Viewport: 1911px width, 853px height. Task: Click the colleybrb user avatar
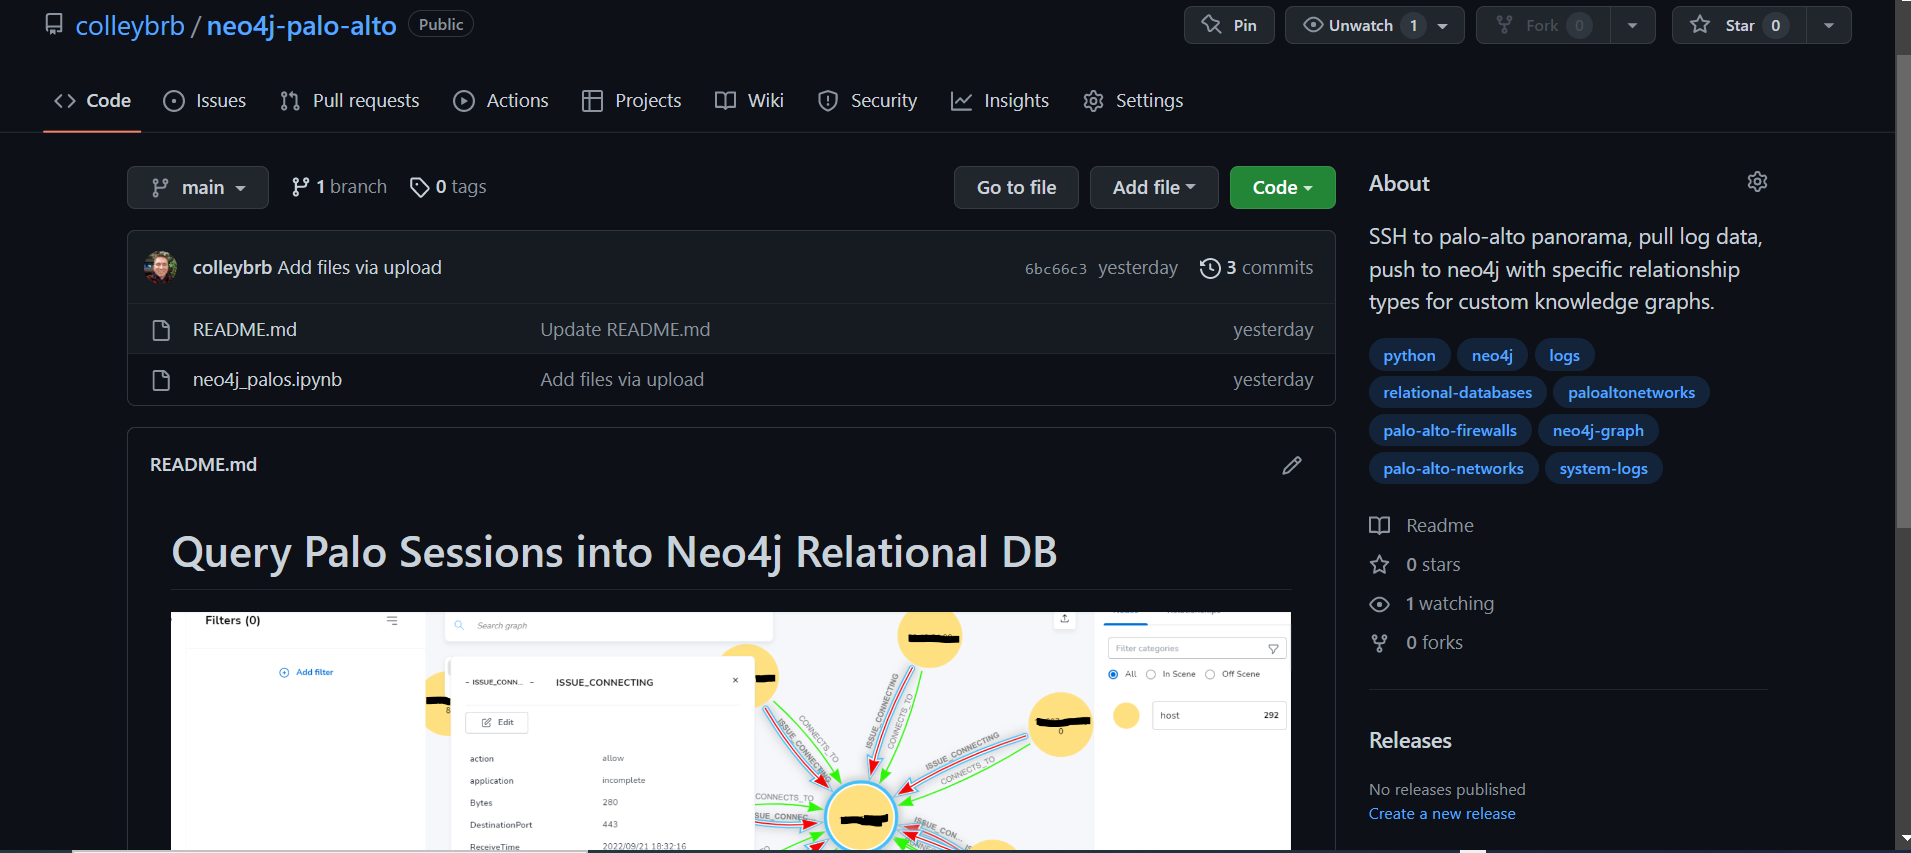pyautogui.click(x=160, y=267)
